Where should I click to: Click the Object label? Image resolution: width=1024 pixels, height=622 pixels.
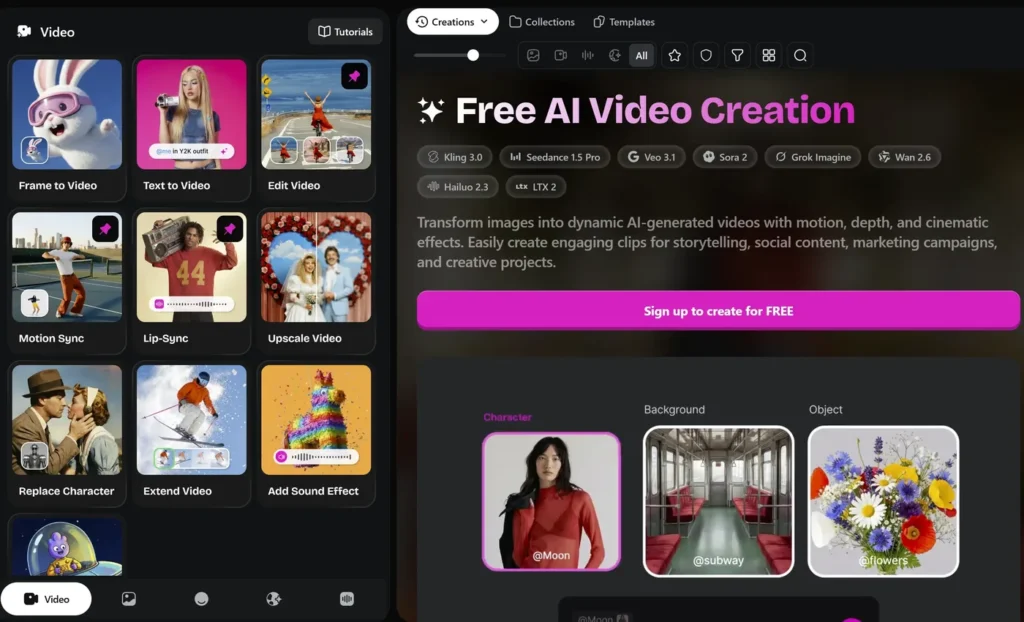[825, 410]
